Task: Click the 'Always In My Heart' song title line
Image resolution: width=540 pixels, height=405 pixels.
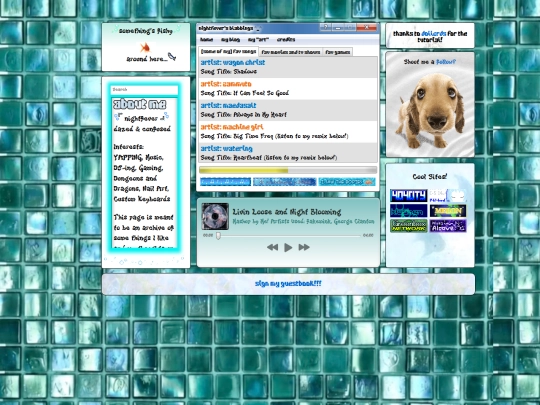Action: click(243, 115)
